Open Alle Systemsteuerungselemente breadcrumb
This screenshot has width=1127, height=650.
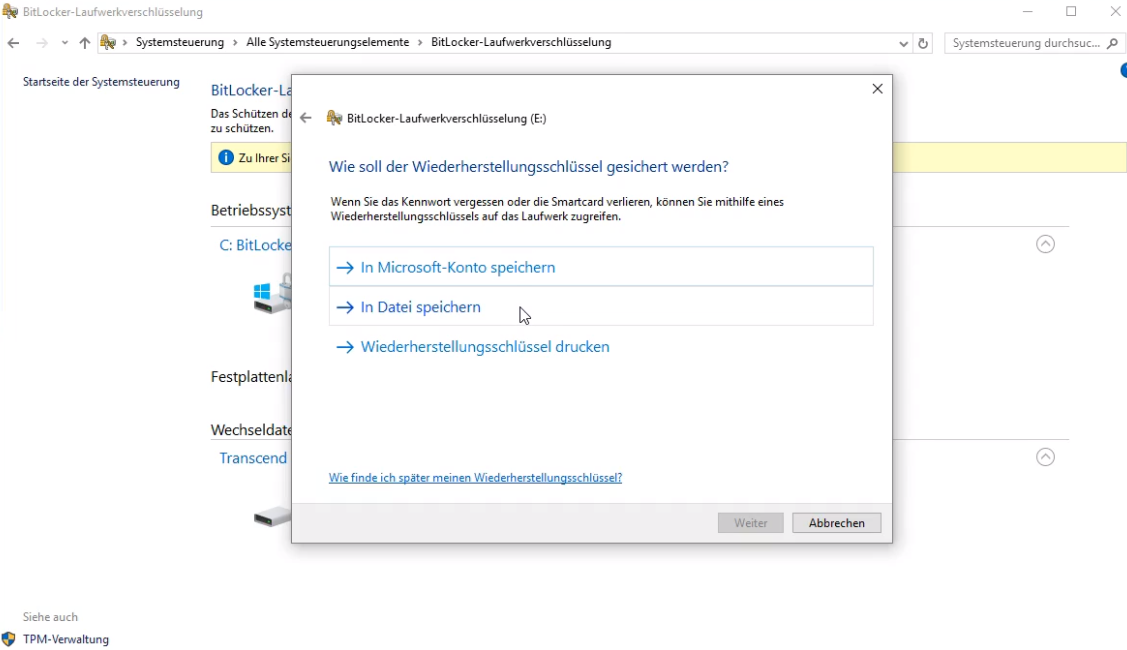tap(328, 42)
